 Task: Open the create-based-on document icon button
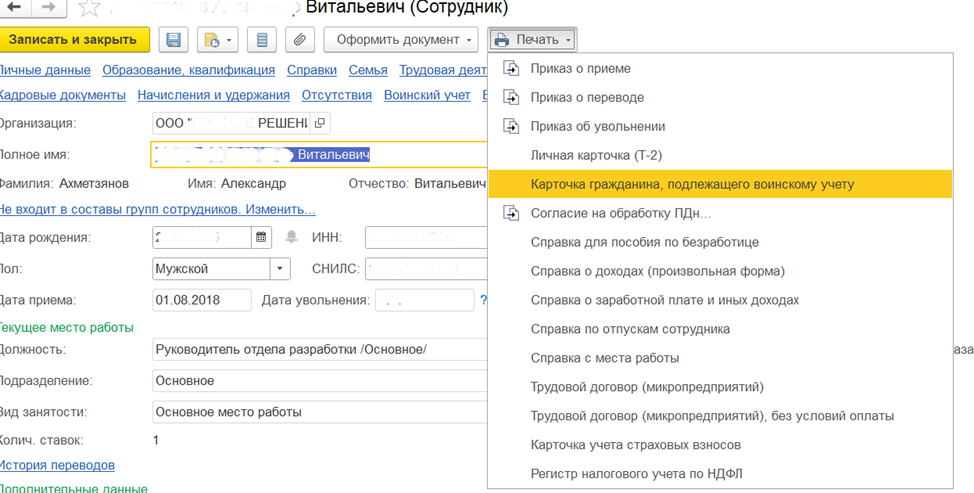(x=218, y=40)
